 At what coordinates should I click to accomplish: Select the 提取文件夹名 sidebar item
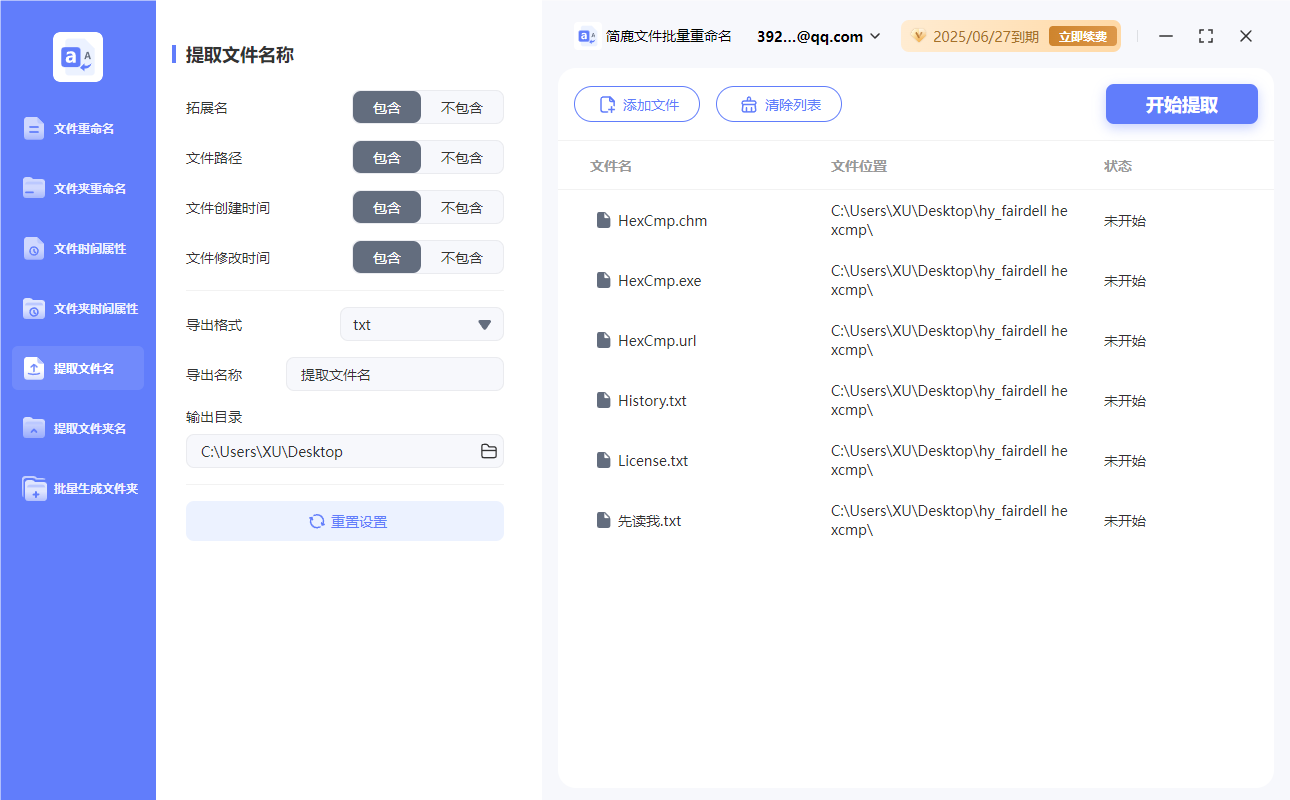(x=77, y=428)
